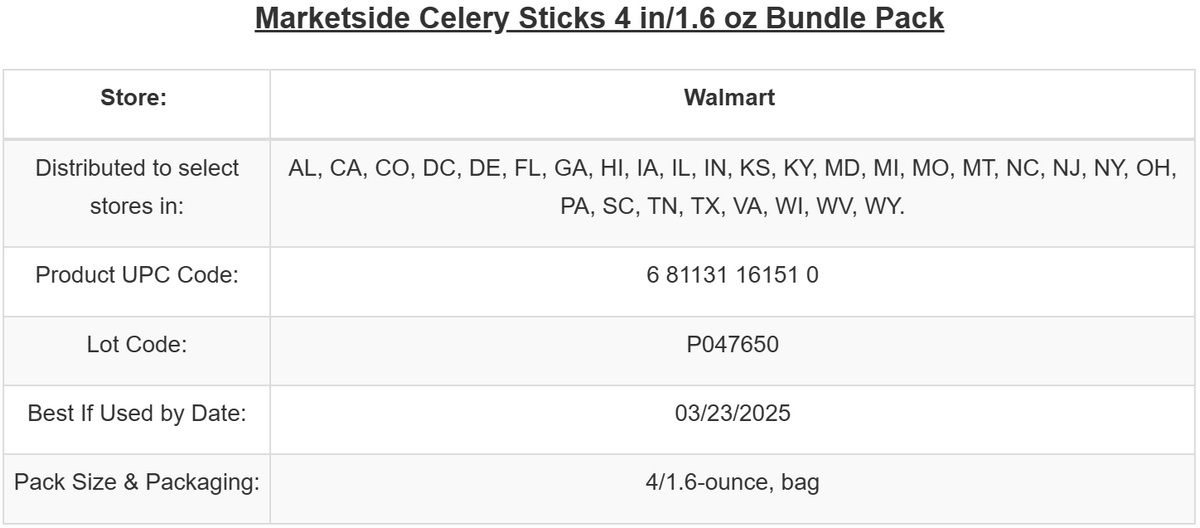Click the NY state abbreviation
Image resolution: width=1200 pixels, height=528 pixels.
pyautogui.click(x=1108, y=168)
